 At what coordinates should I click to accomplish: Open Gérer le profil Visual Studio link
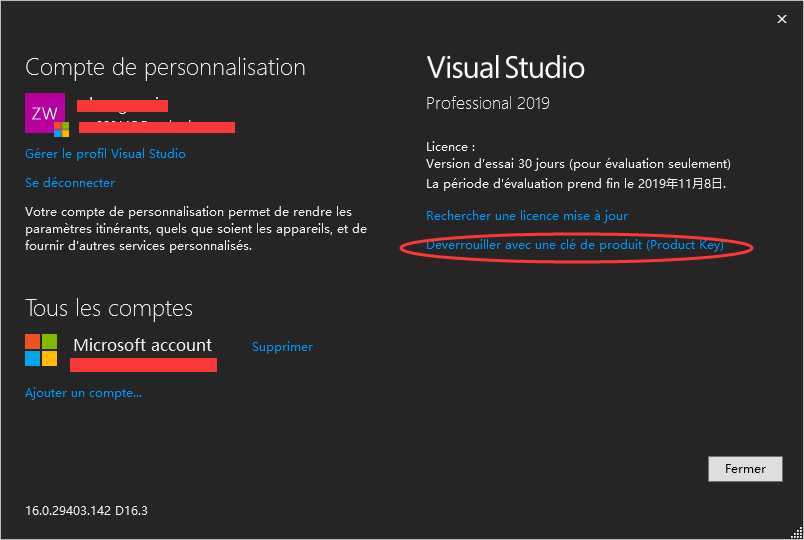click(105, 153)
